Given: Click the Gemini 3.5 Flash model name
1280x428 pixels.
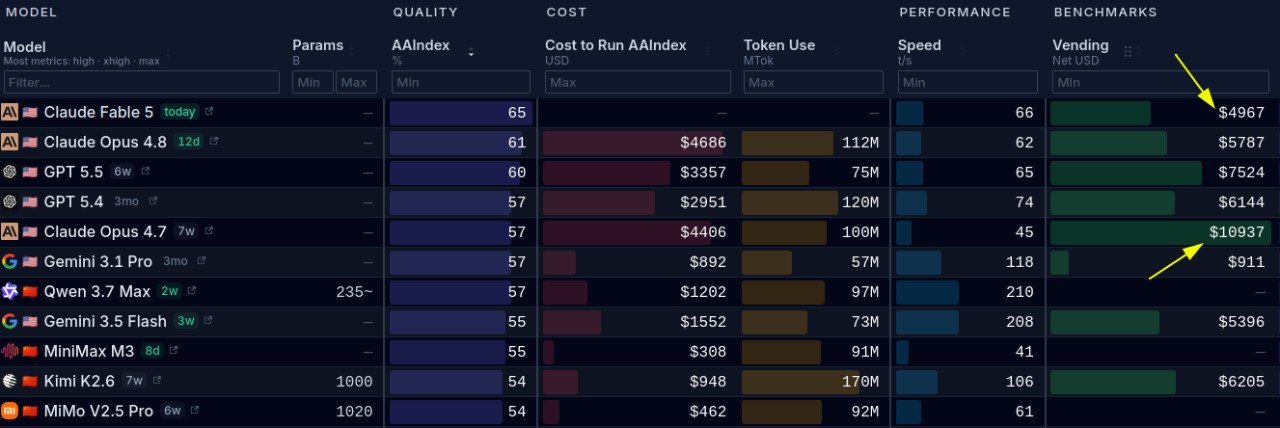Looking at the screenshot, I should [105, 322].
